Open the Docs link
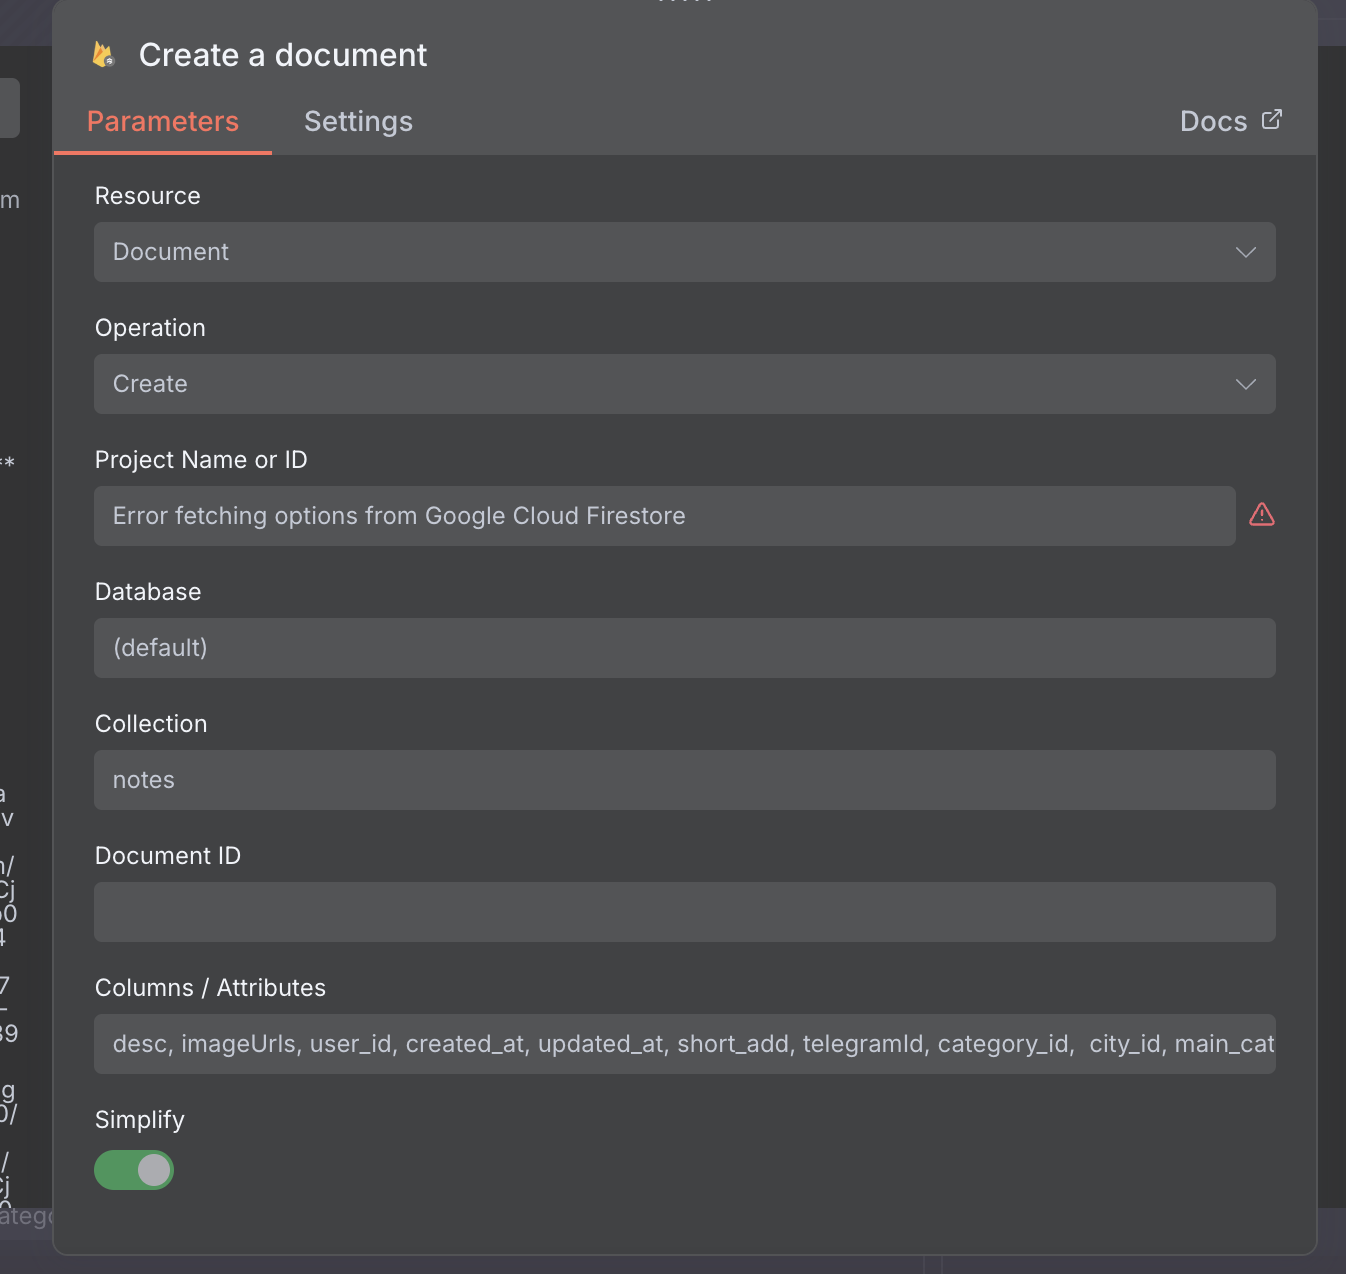 coord(1214,122)
